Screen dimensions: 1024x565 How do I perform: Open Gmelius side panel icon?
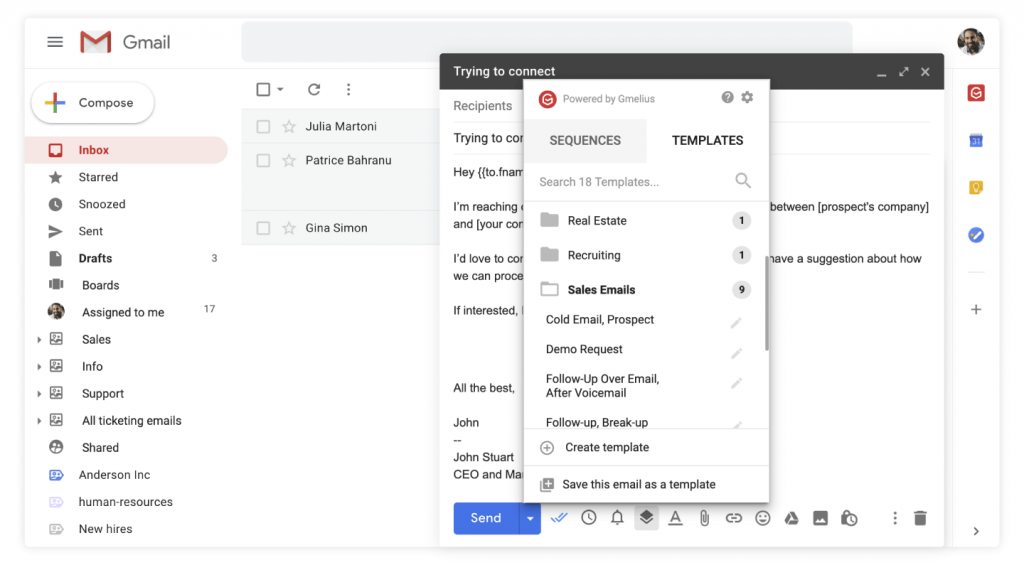tap(976, 93)
